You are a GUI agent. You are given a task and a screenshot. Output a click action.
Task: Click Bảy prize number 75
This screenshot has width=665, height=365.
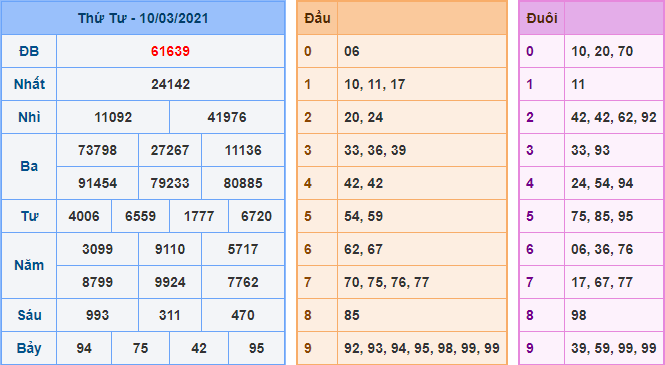pyautogui.click(x=140, y=348)
